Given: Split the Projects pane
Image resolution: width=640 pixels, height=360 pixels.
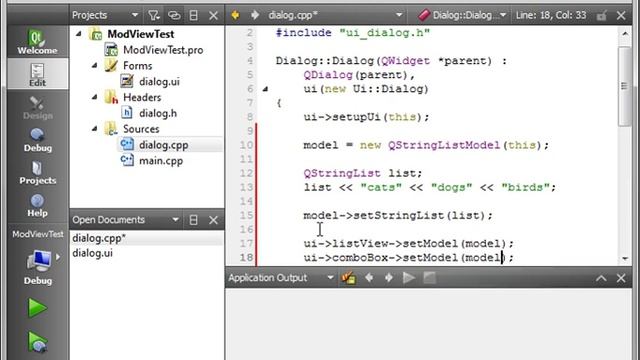Looking at the screenshot, I should pyautogui.click(x=193, y=16).
